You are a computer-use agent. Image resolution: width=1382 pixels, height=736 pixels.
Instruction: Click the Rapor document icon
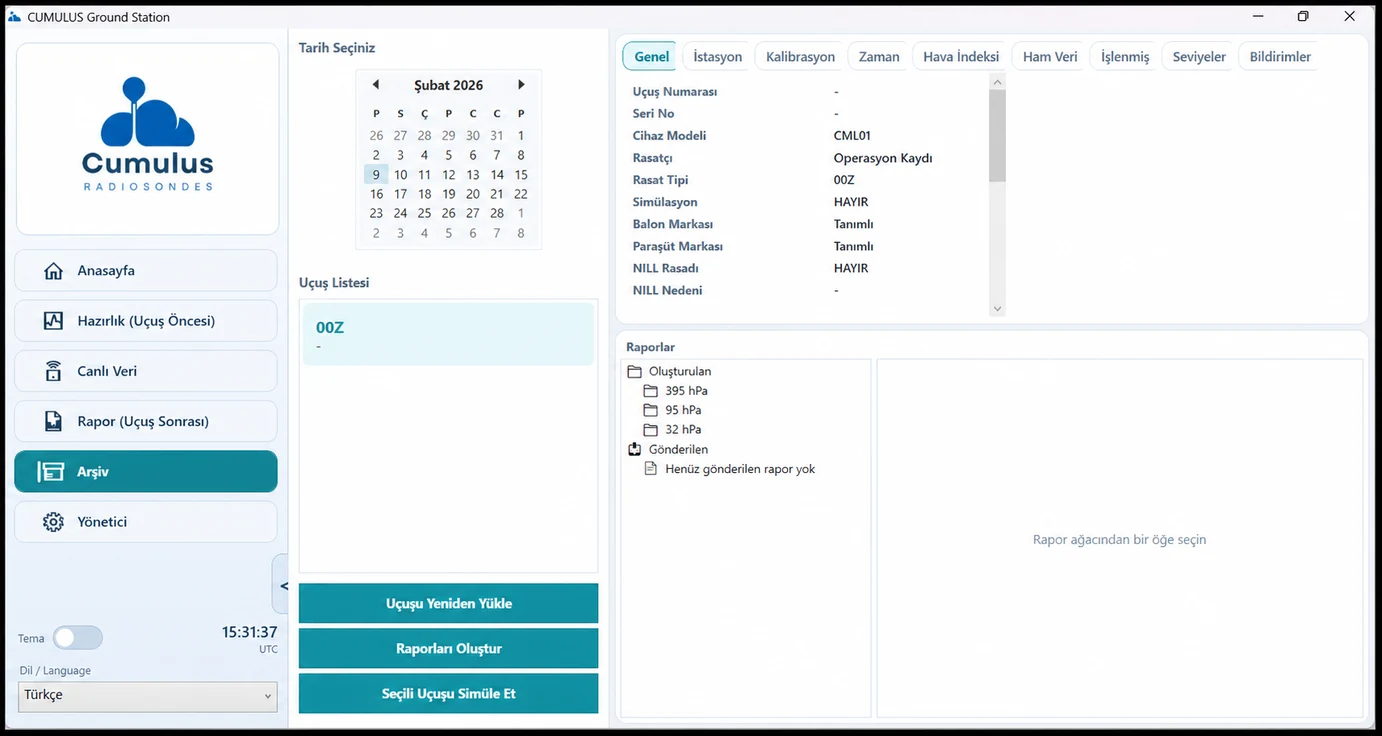pos(54,421)
